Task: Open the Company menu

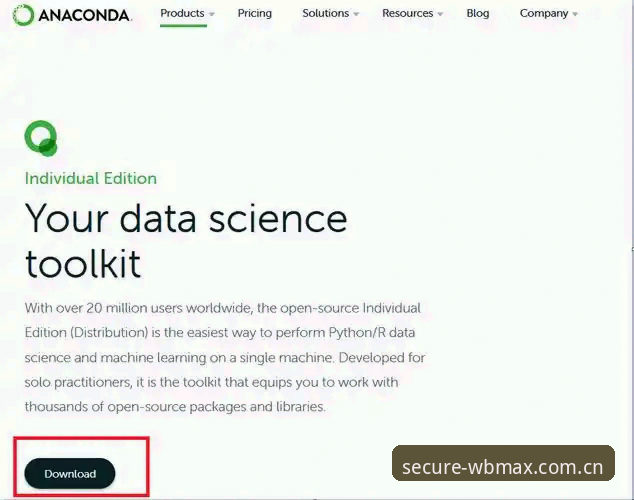Action: 544,13
